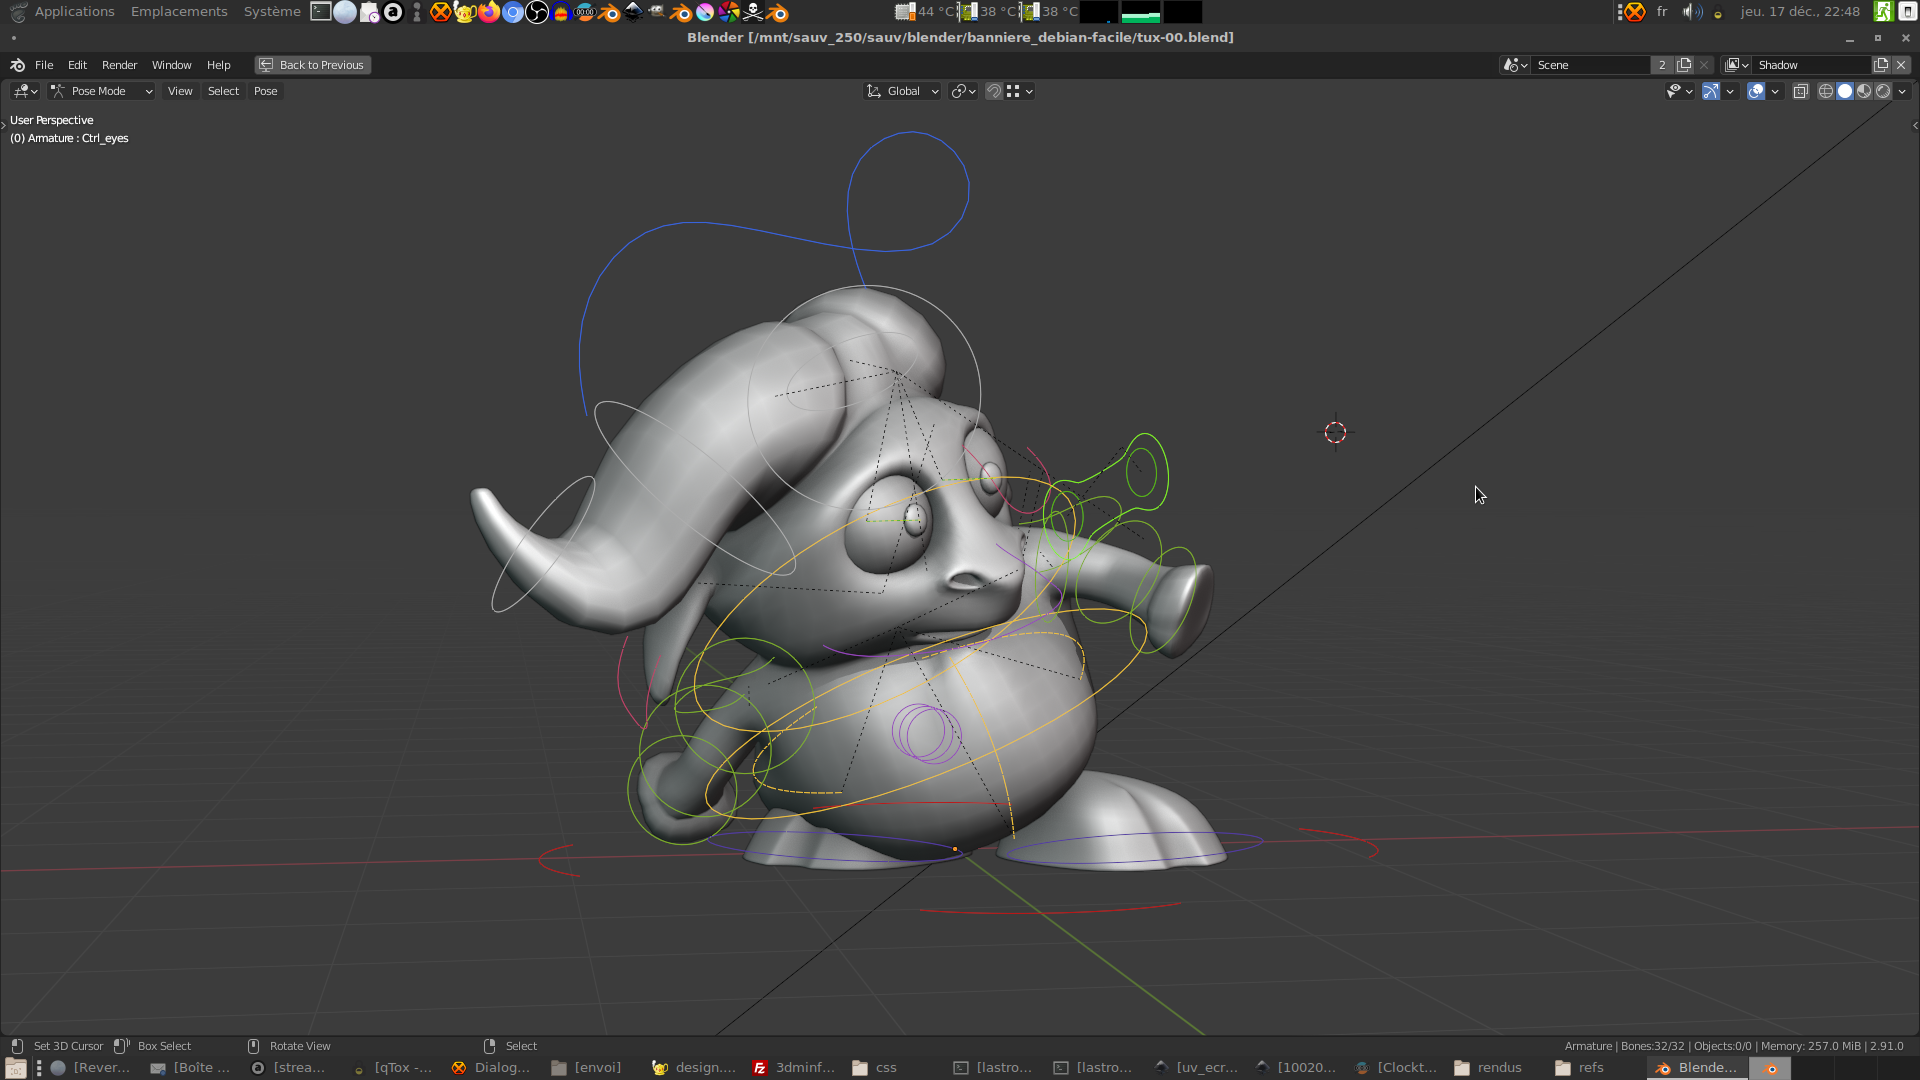Open the Système menu
This screenshot has height=1080, width=1920.
click(272, 12)
